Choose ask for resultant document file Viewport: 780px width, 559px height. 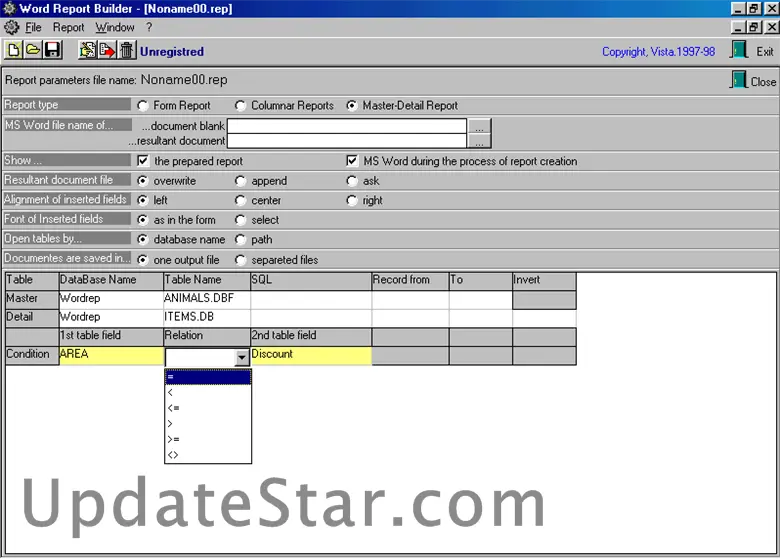click(x=352, y=181)
